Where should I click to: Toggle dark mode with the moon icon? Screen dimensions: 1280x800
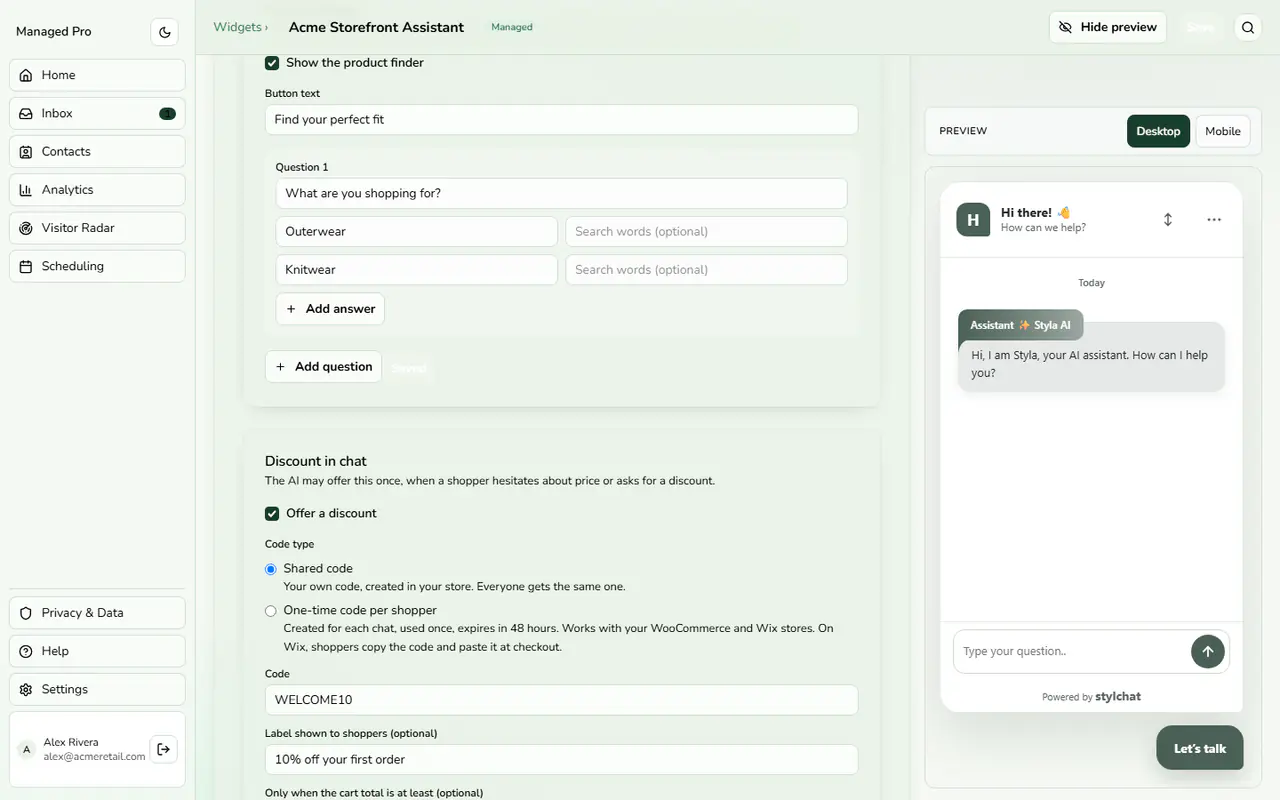click(x=165, y=32)
